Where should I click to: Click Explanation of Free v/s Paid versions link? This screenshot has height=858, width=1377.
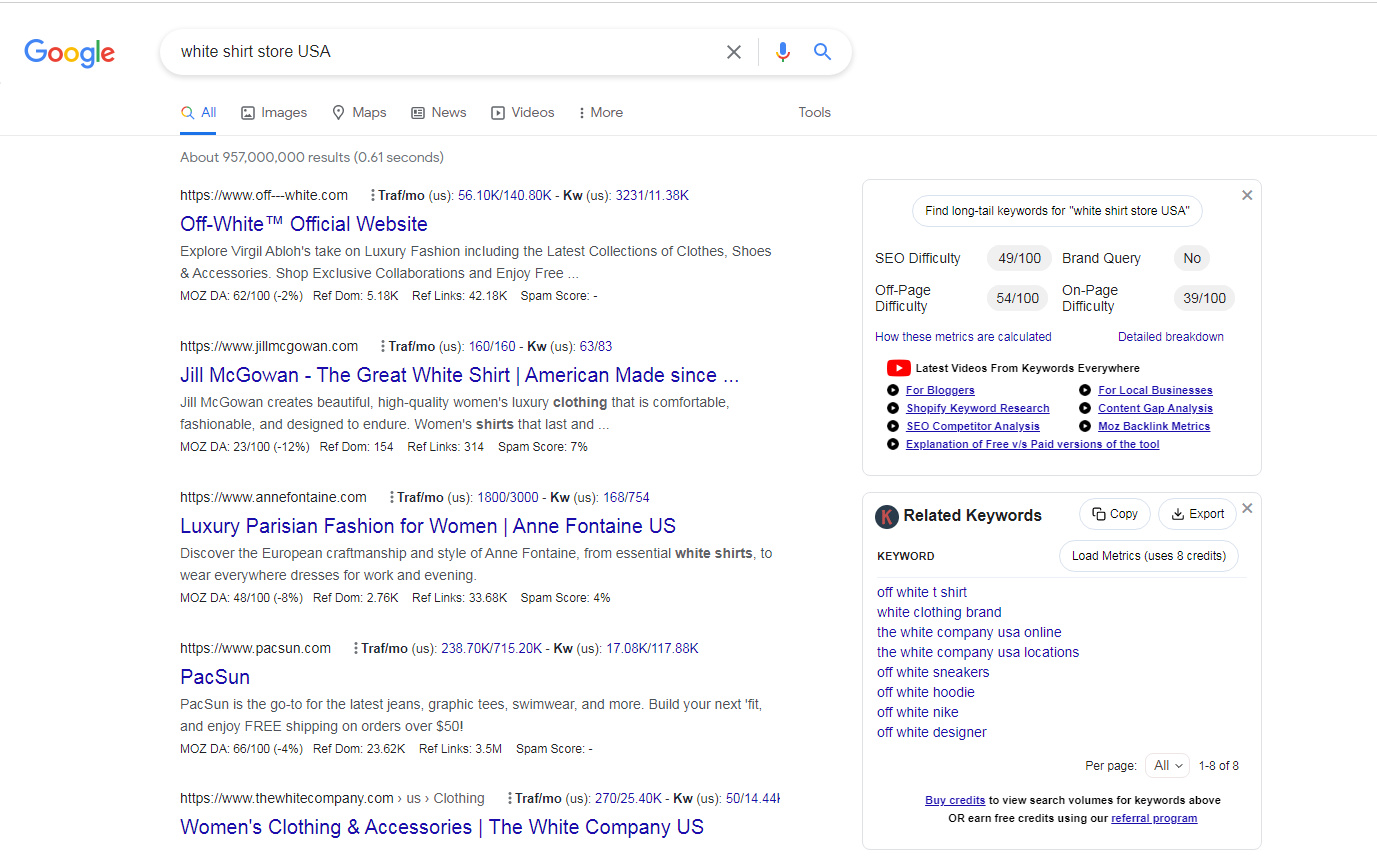[1033, 444]
